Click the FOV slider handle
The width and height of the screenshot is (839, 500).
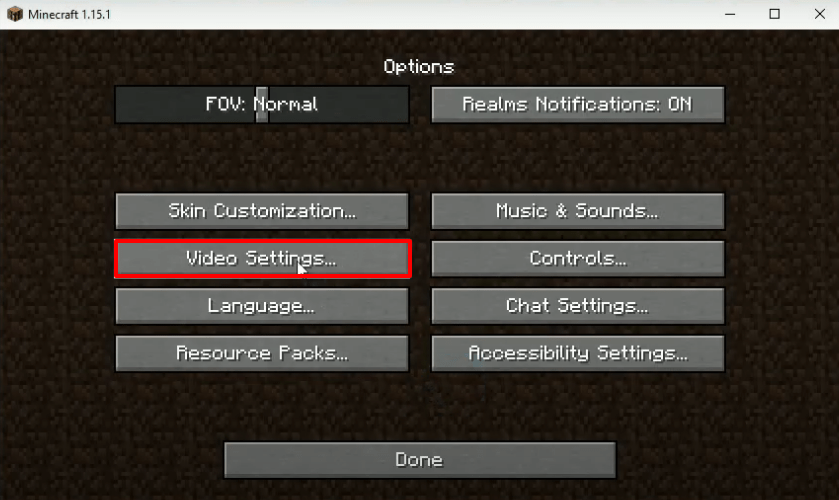click(x=262, y=104)
